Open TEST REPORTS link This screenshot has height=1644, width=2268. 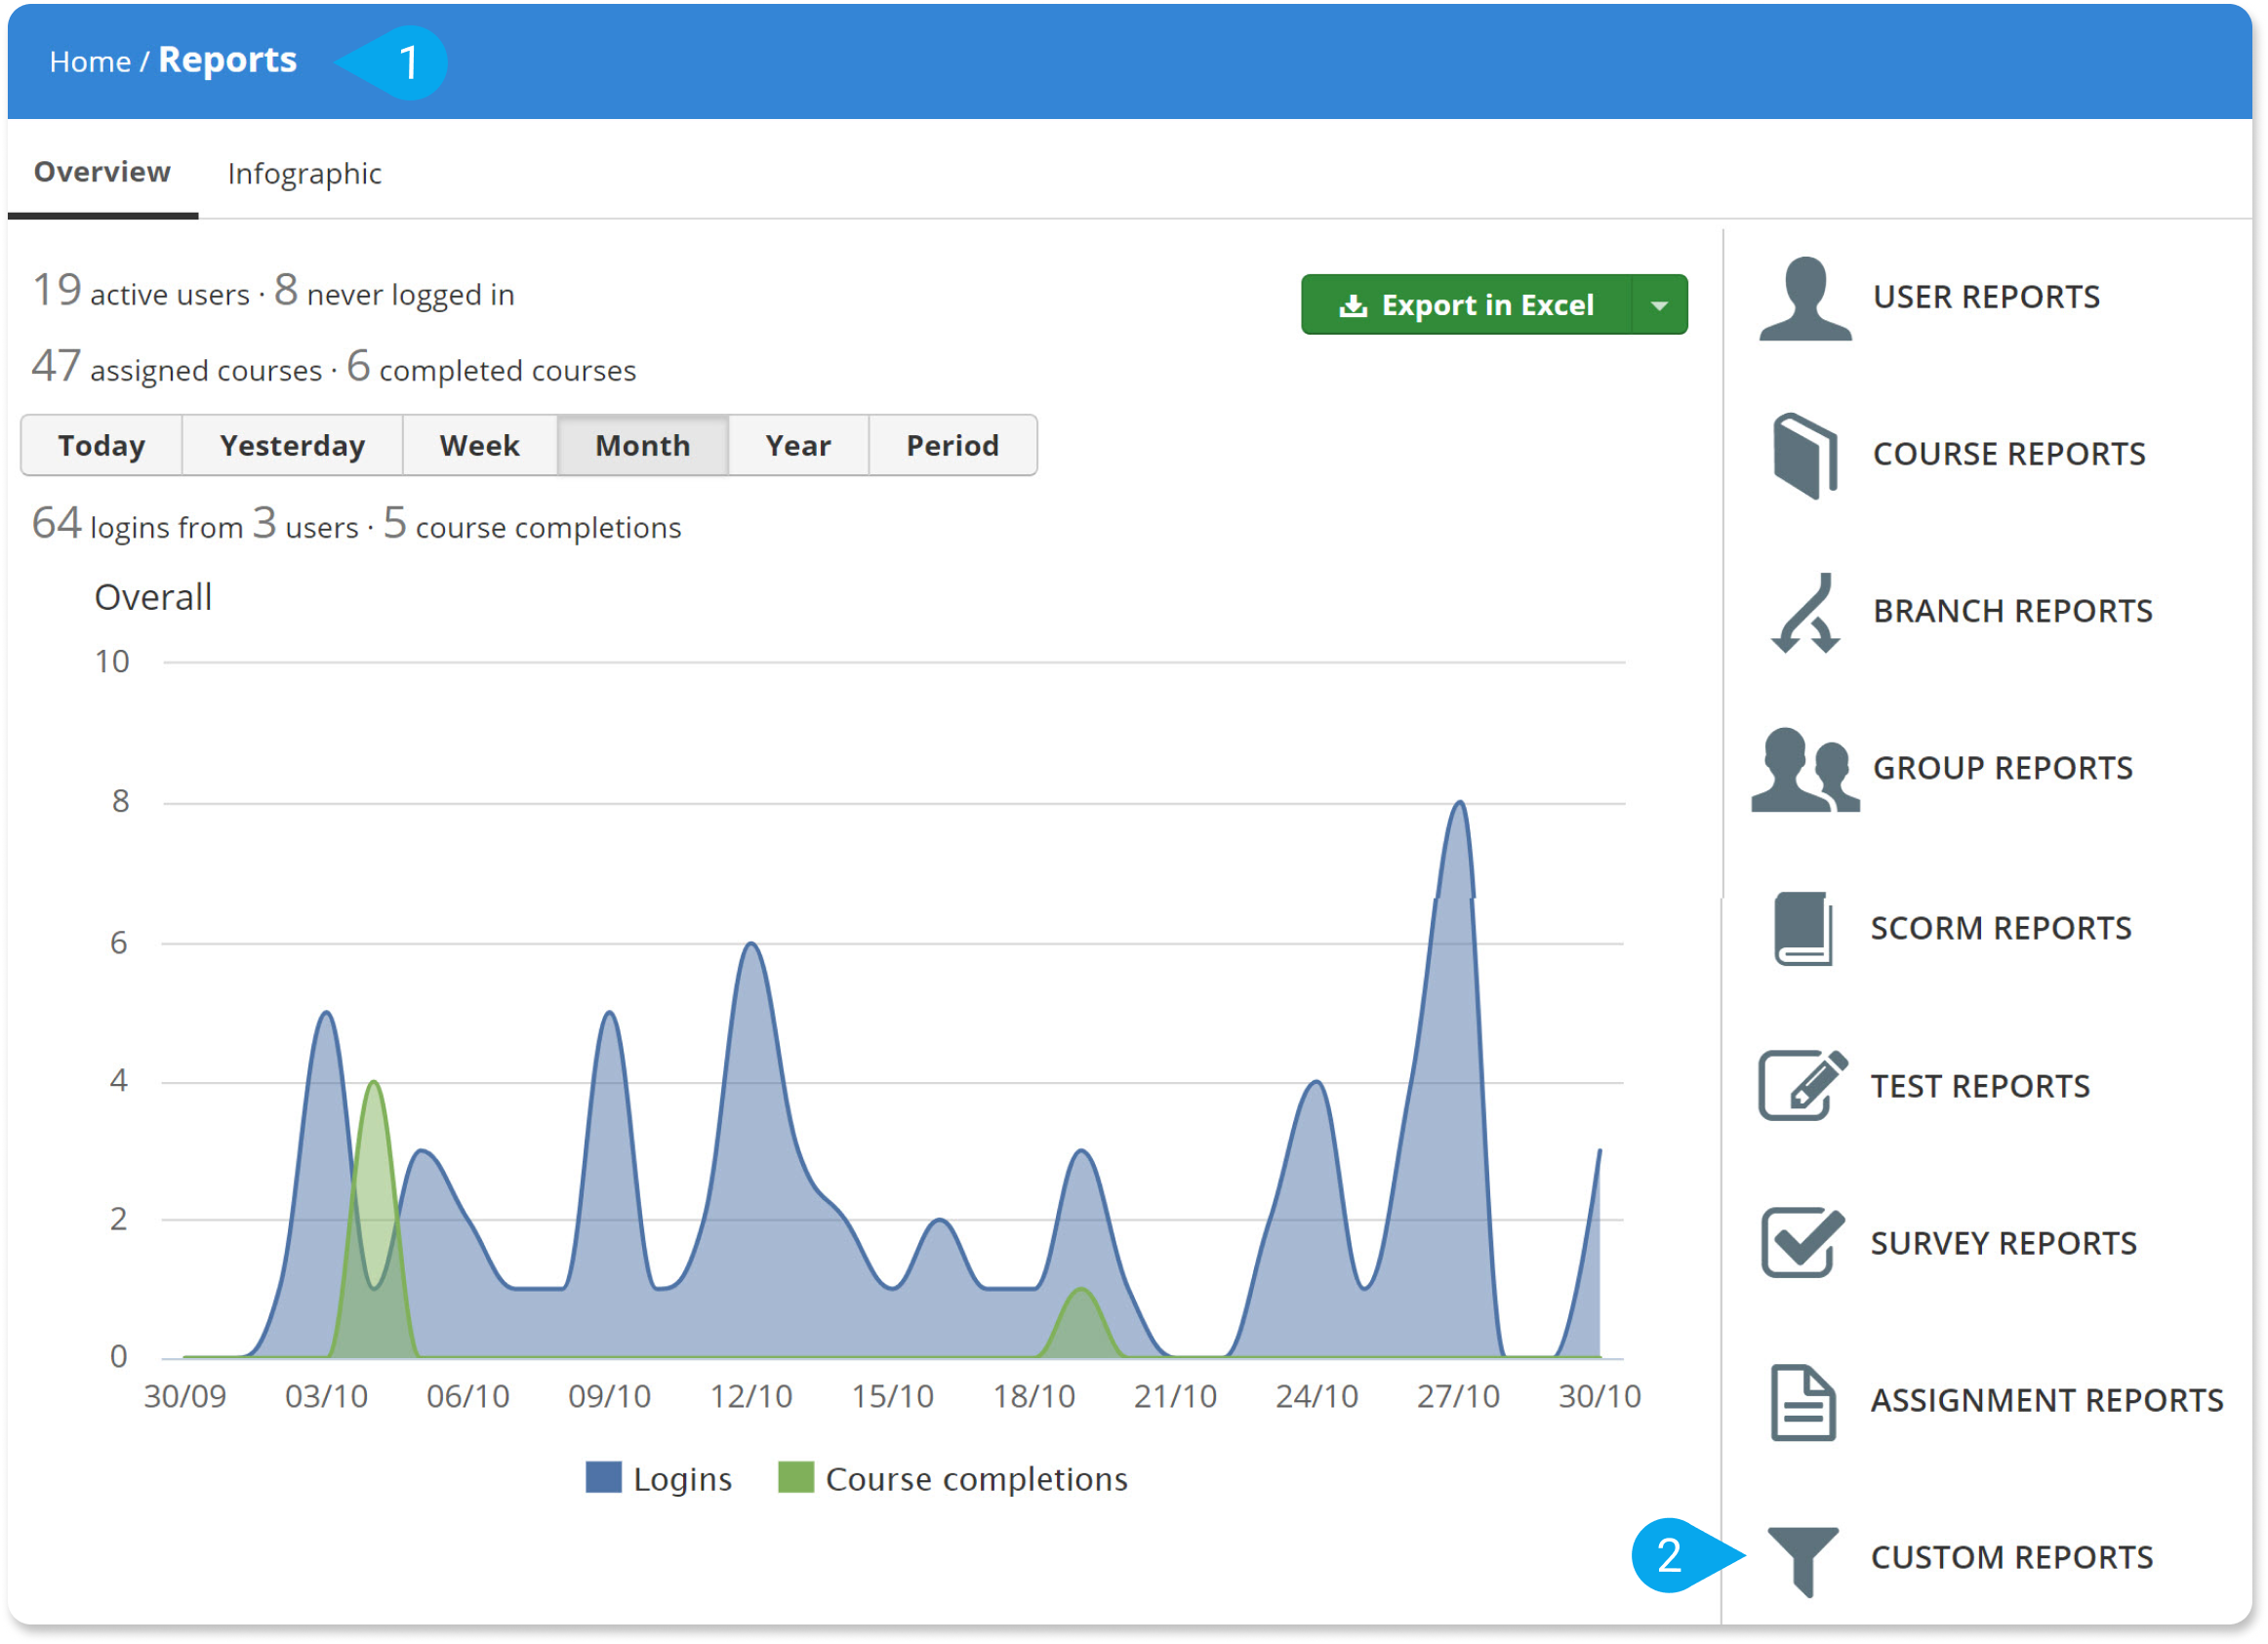point(1980,1087)
